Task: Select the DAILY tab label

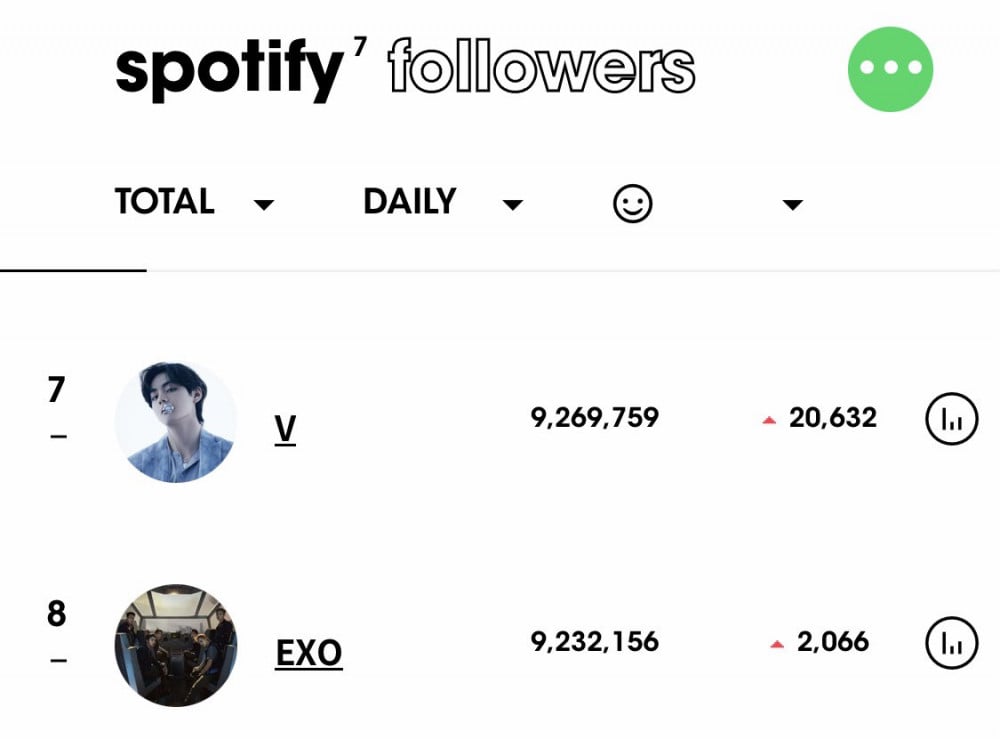Action: (409, 201)
